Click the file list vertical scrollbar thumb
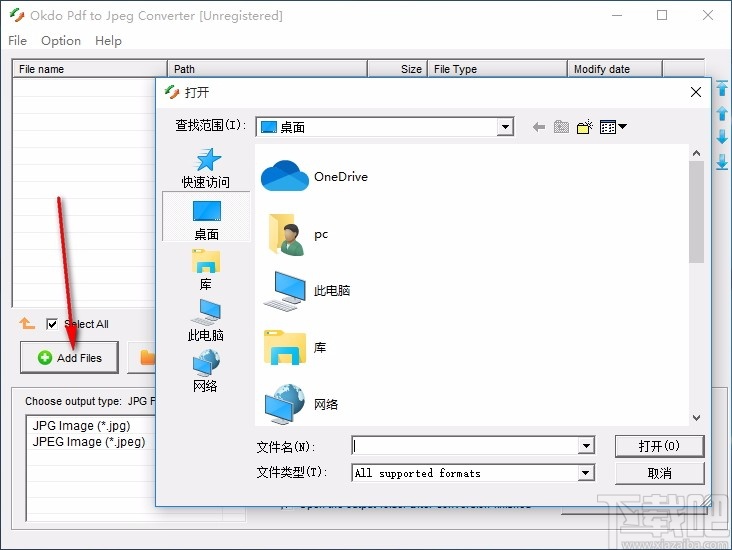 tap(696, 212)
